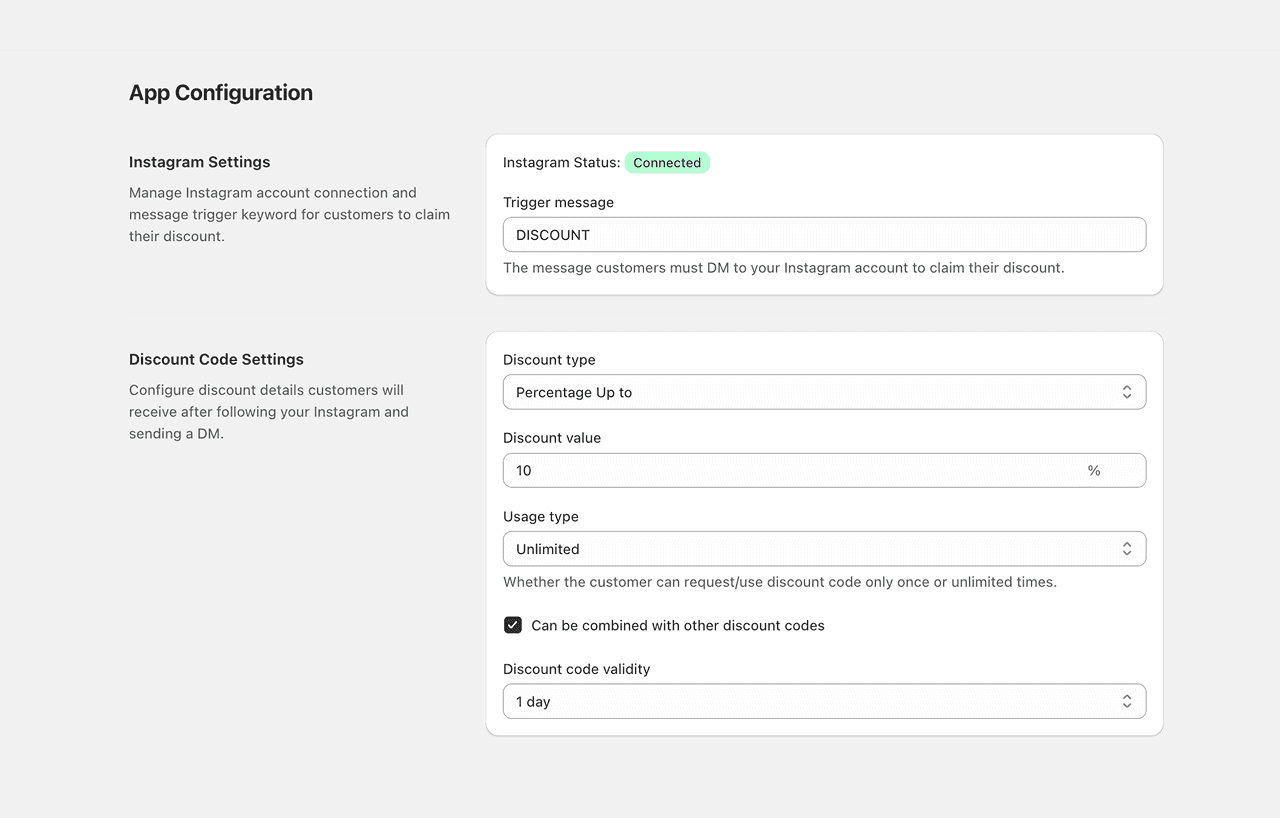Click the Discount code validity label

(577, 669)
